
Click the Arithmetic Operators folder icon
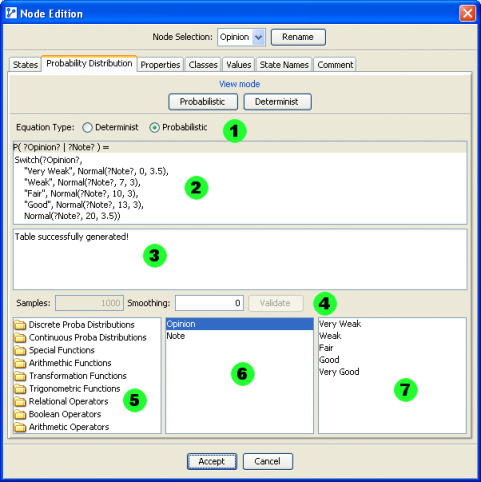20,427
